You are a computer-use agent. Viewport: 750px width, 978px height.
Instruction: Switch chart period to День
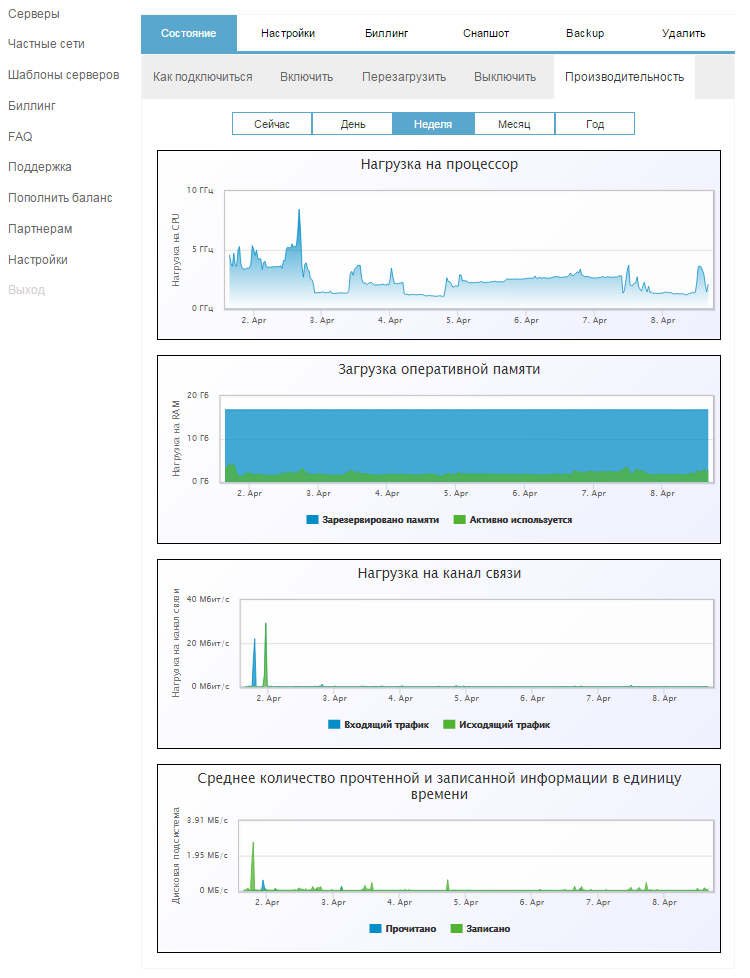point(352,124)
